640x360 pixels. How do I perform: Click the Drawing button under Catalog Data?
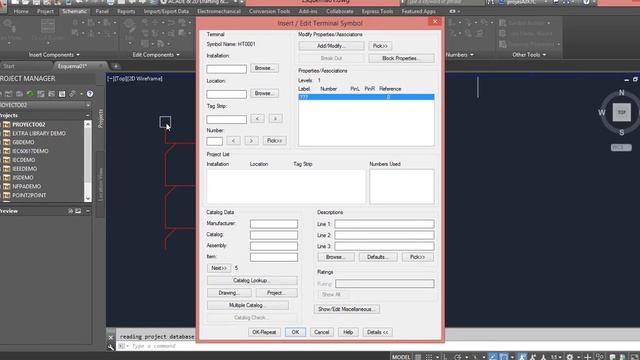(x=229, y=293)
